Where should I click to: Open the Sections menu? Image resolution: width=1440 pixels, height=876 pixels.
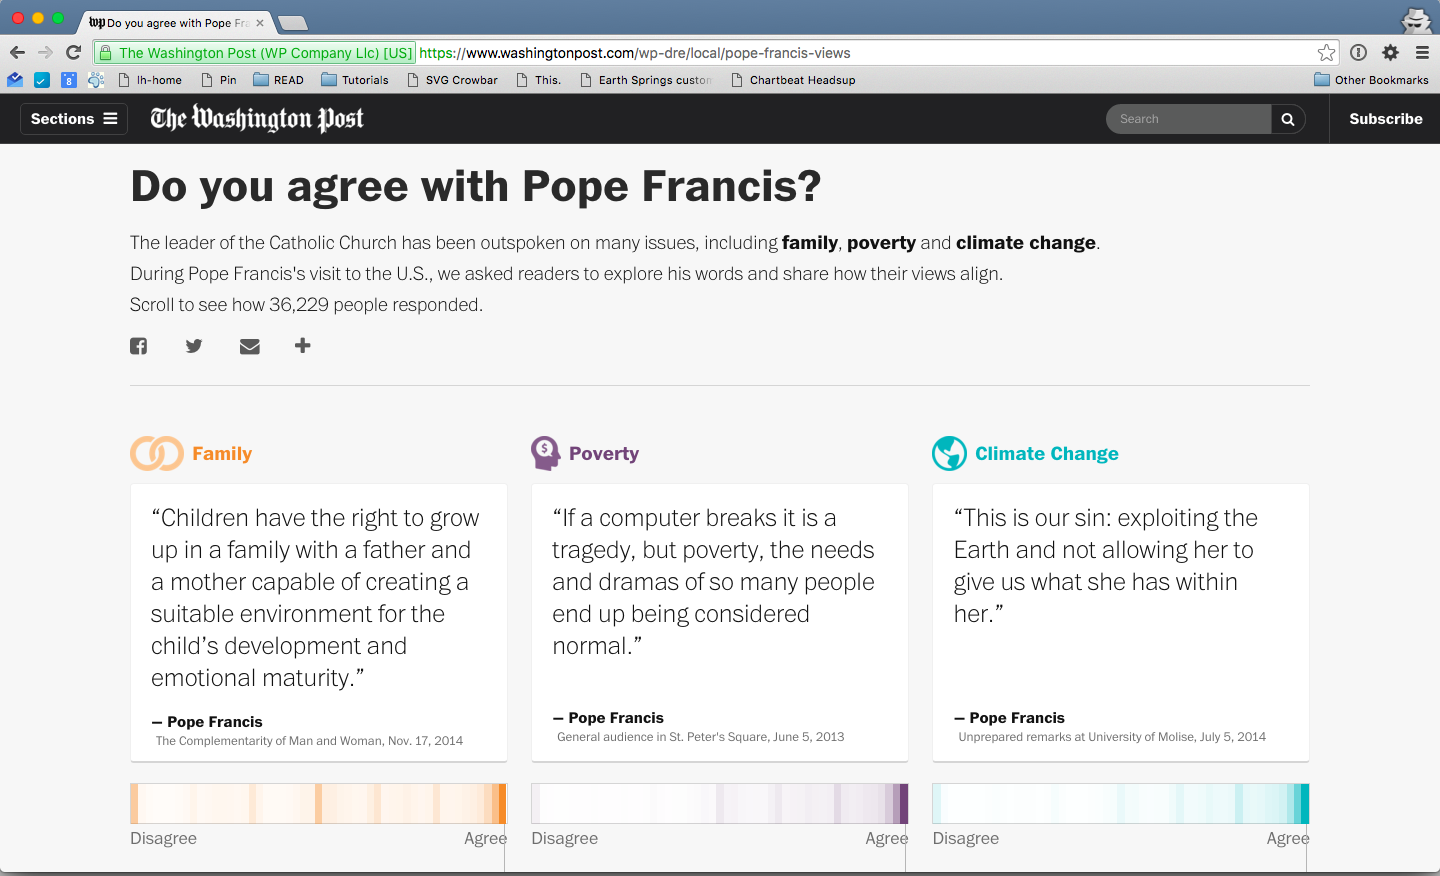(x=74, y=119)
